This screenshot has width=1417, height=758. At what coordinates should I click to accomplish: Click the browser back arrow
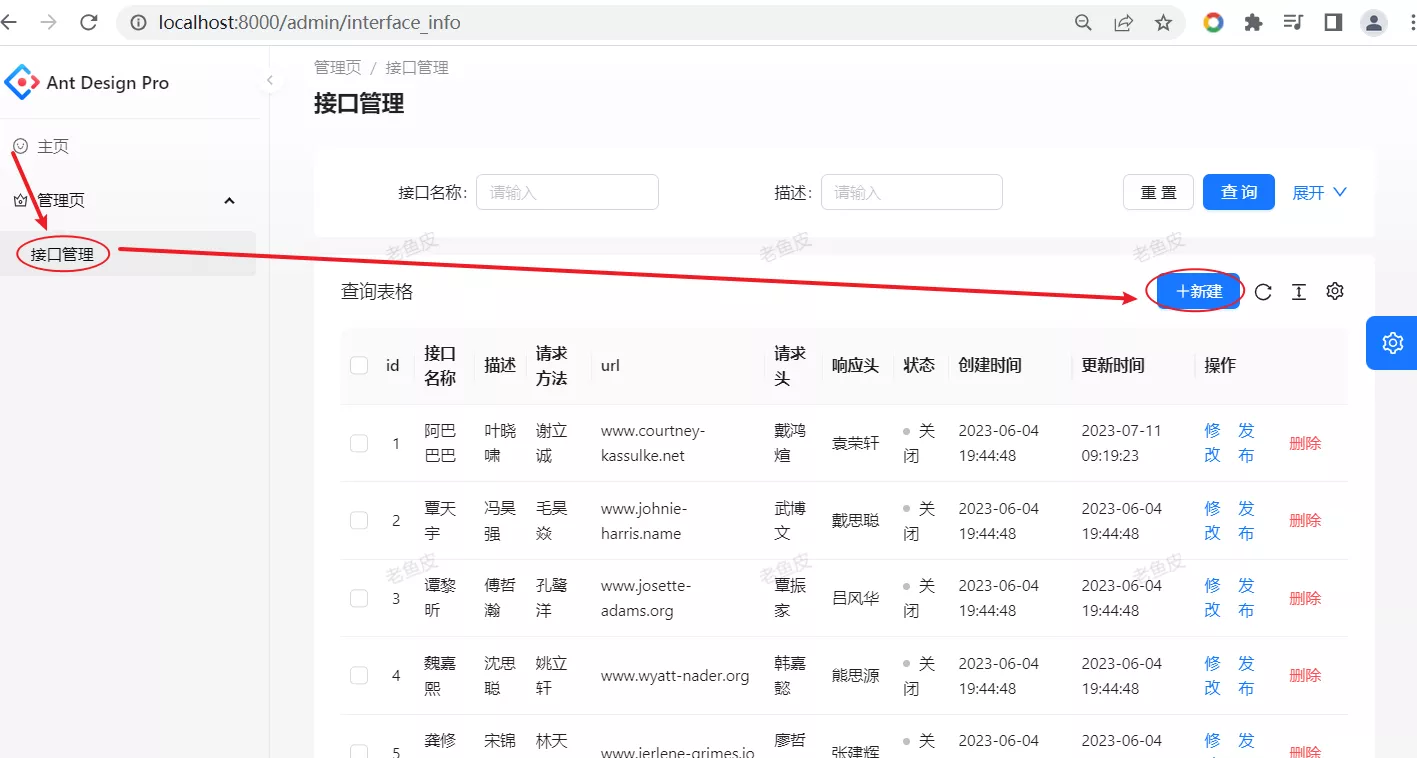click(x=9, y=22)
